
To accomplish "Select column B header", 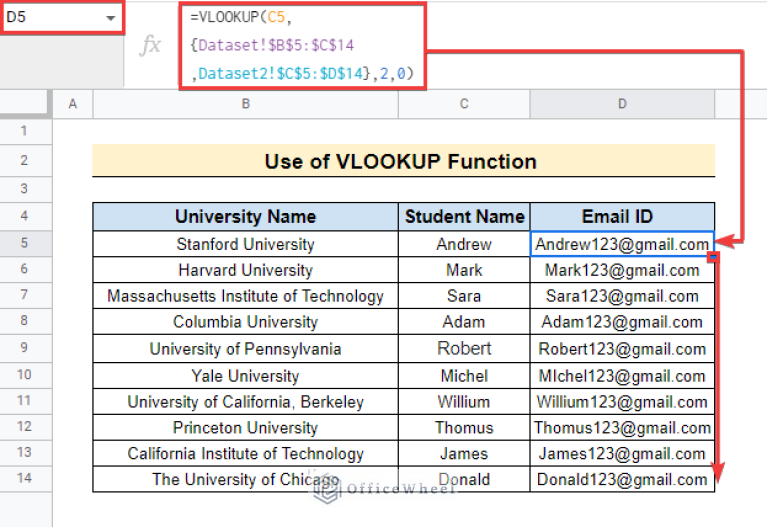I will coord(245,104).
